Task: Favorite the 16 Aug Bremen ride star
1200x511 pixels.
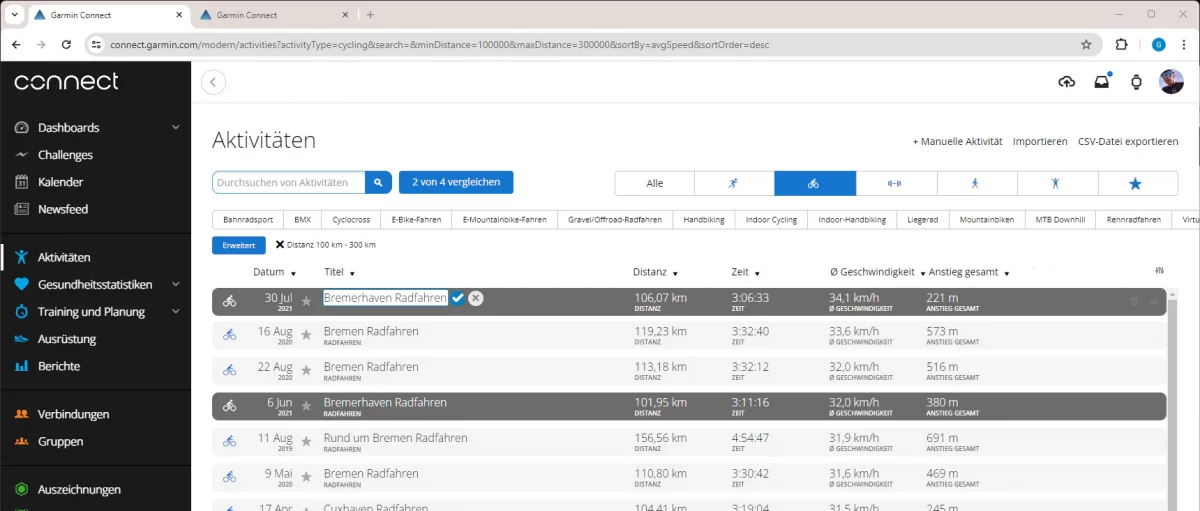Action: point(306,335)
